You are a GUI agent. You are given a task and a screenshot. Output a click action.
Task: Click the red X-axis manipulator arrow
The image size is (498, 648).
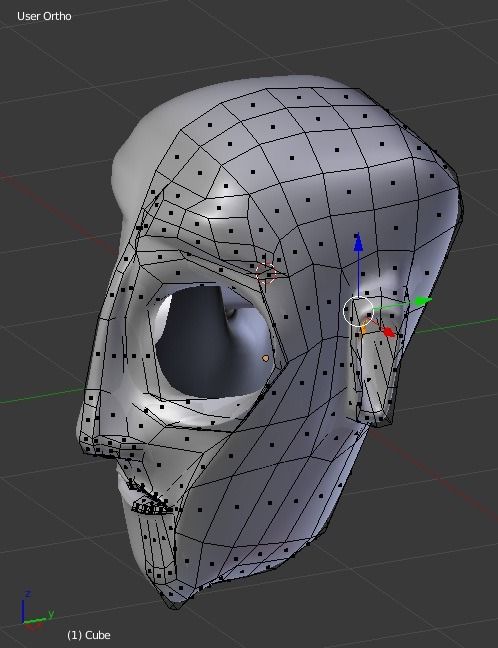pyautogui.click(x=388, y=332)
